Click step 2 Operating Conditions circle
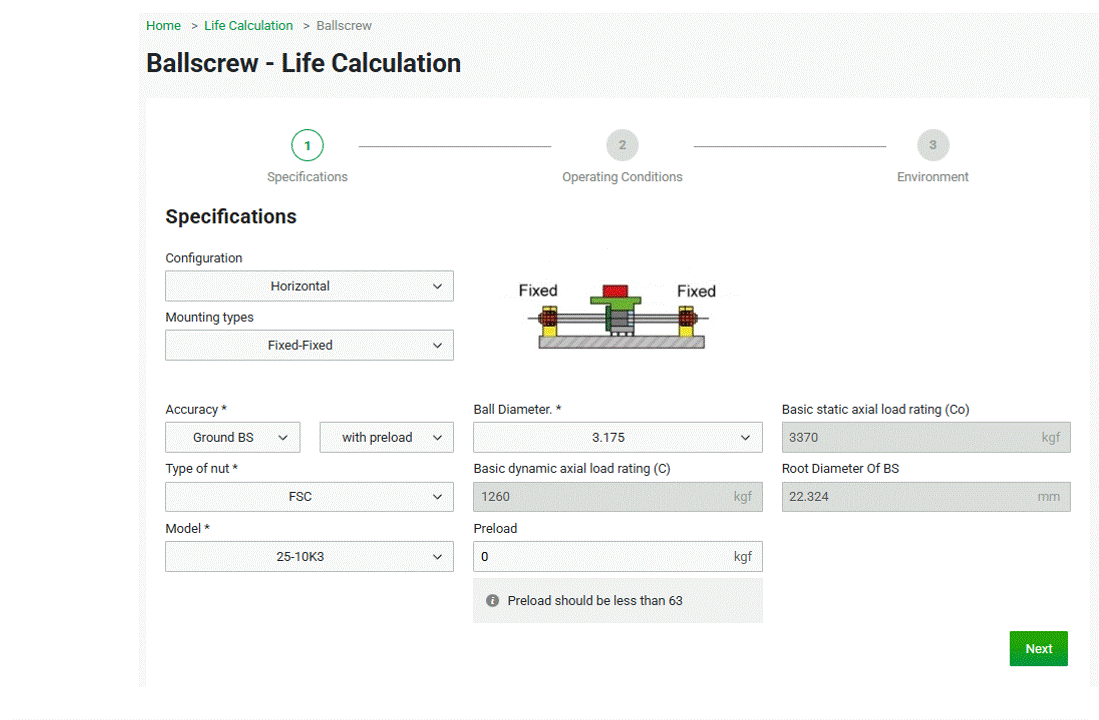Viewport: 1099px width, 720px height. [x=622, y=144]
